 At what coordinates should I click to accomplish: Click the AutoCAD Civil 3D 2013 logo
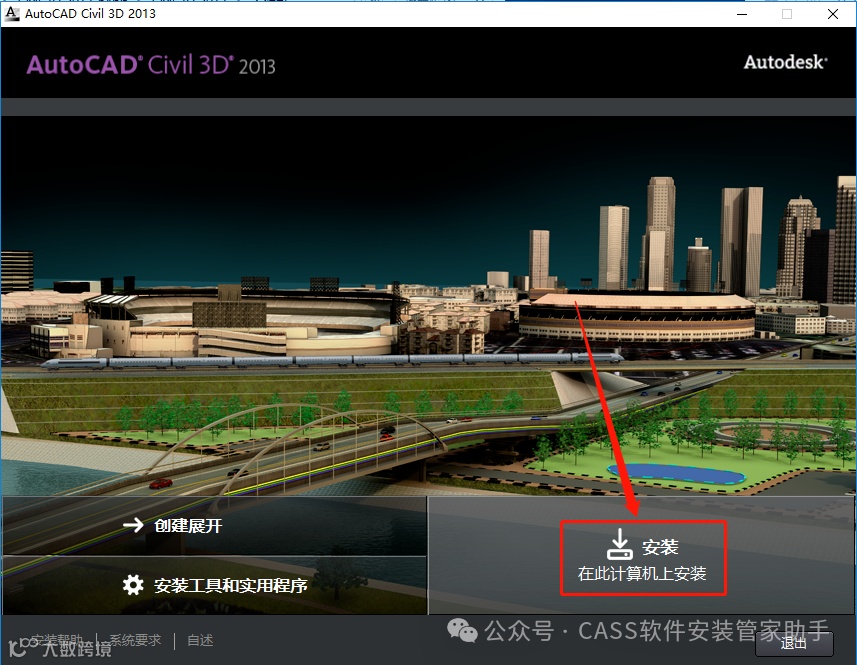click(x=151, y=65)
